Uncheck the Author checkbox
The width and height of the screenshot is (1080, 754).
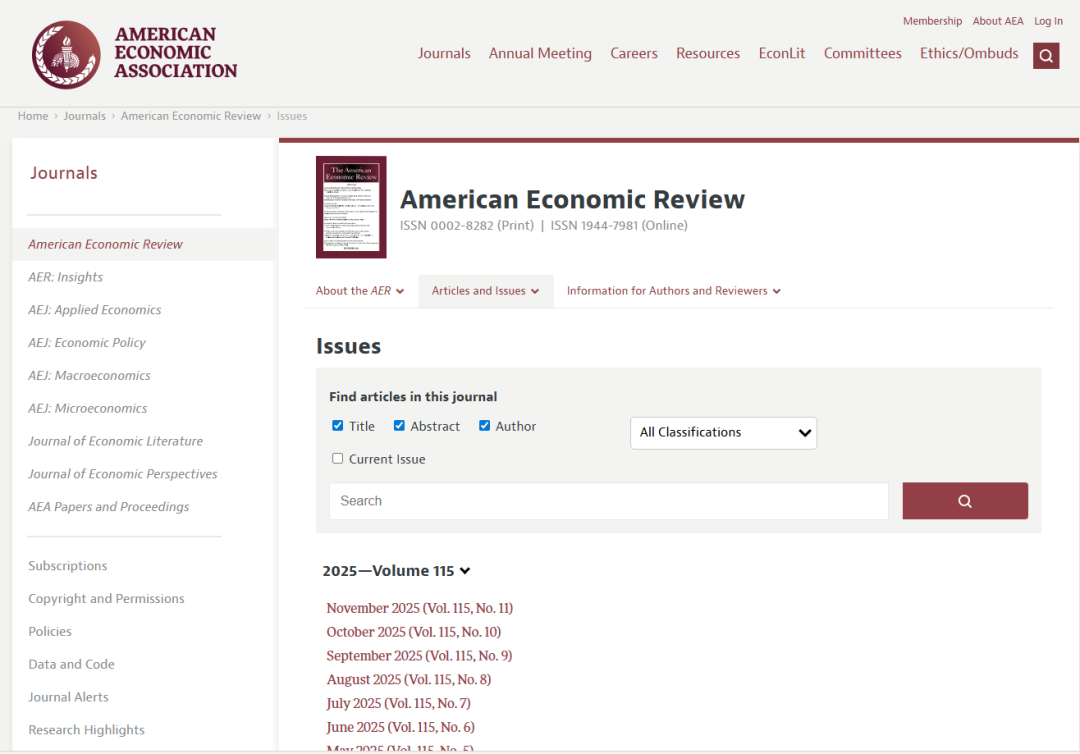tap(485, 426)
